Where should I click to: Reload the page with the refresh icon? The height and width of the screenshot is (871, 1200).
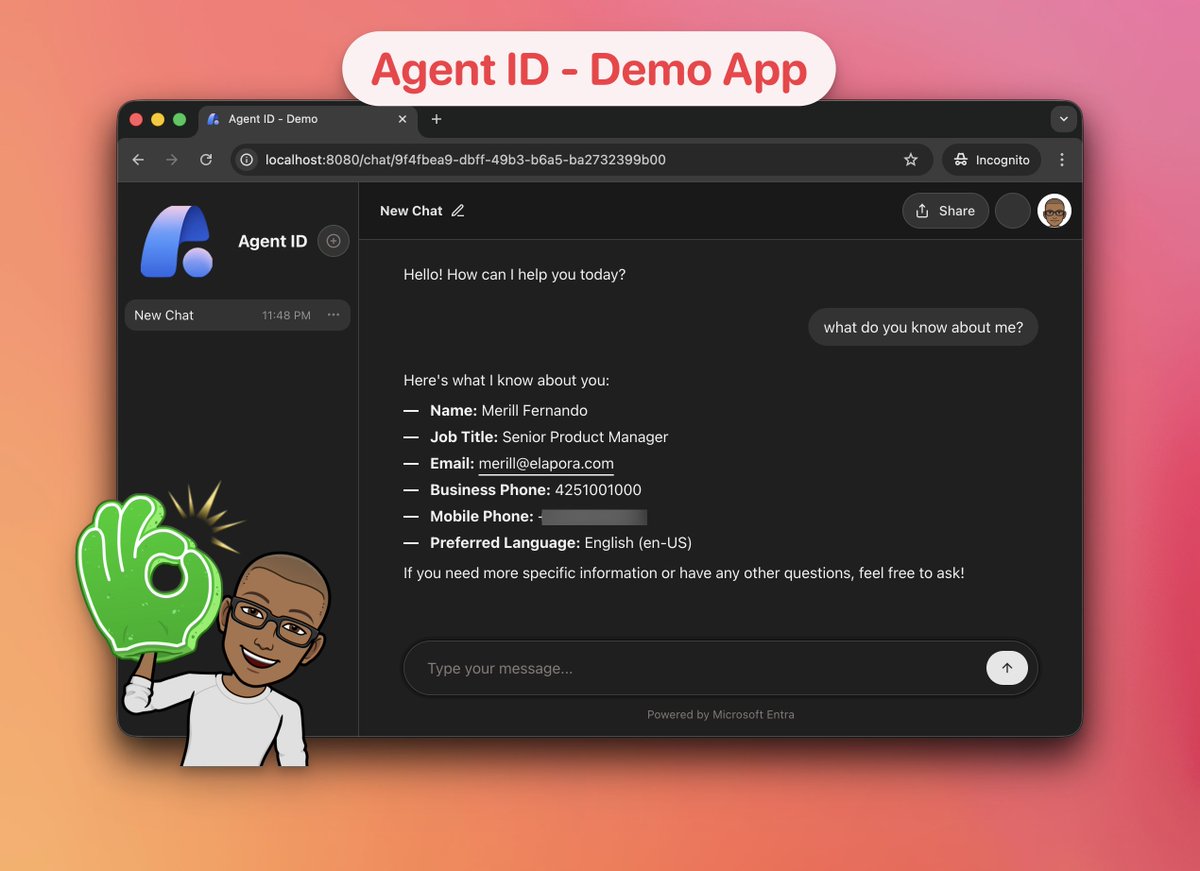205,159
